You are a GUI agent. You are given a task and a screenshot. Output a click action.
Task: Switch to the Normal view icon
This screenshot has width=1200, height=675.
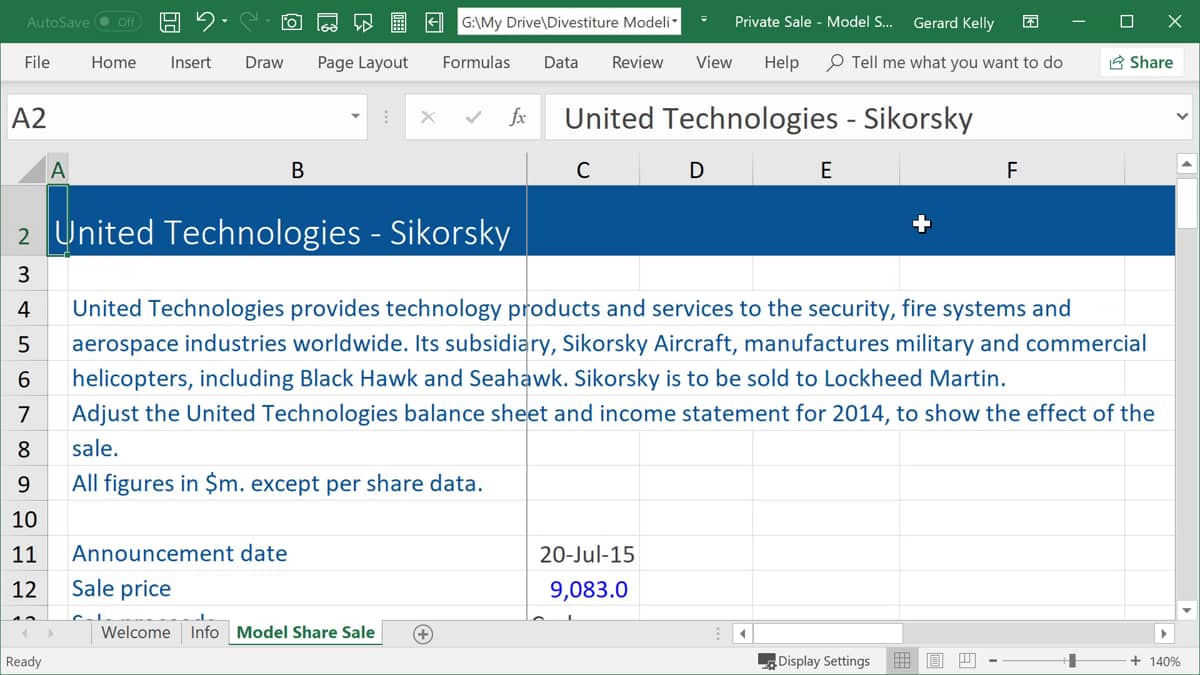(x=902, y=661)
